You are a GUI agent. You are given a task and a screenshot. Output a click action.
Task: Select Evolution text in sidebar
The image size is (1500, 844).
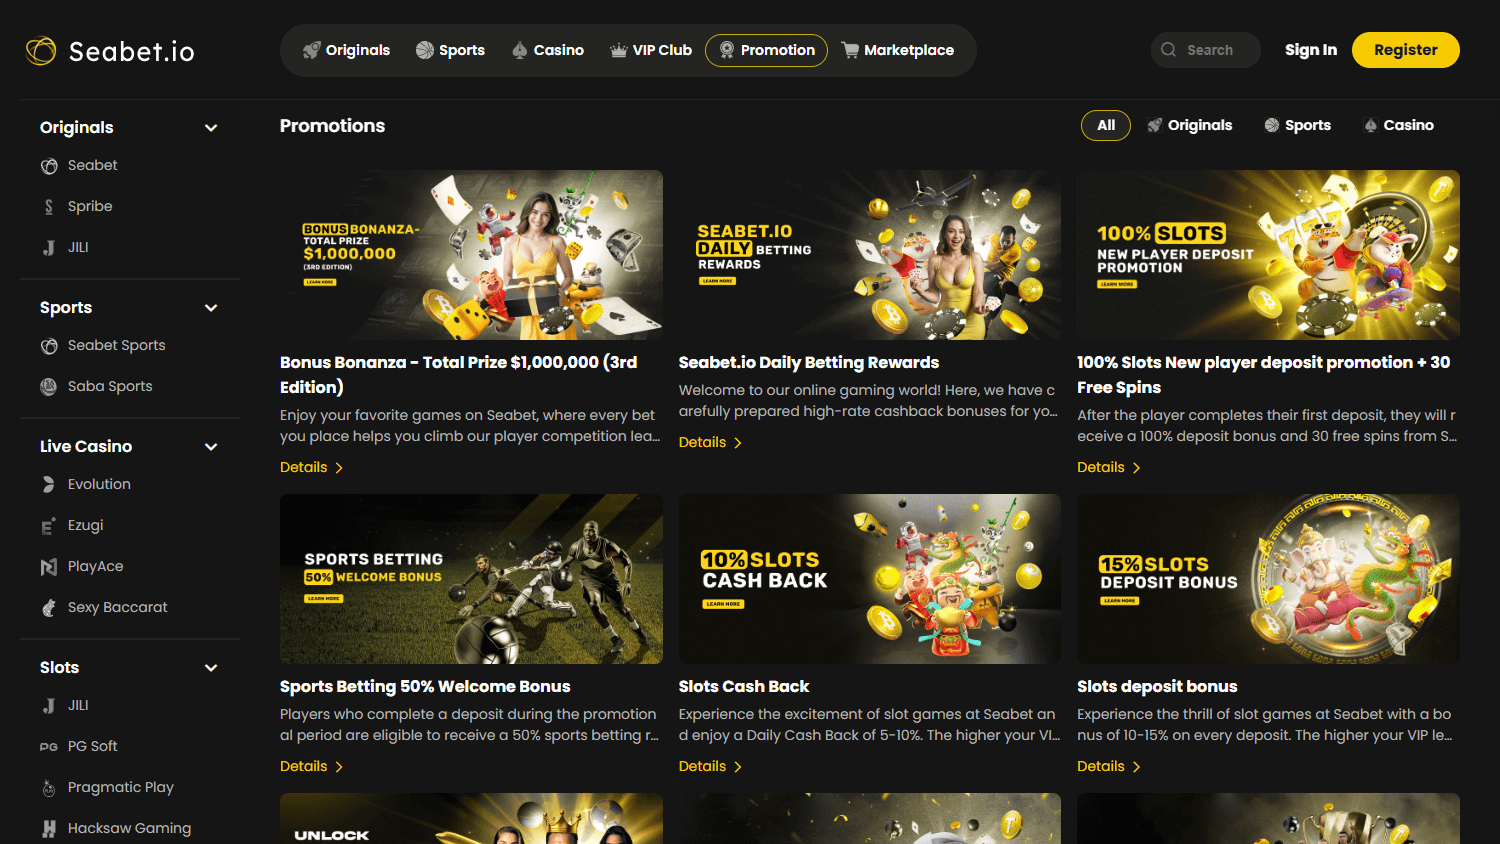point(99,484)
